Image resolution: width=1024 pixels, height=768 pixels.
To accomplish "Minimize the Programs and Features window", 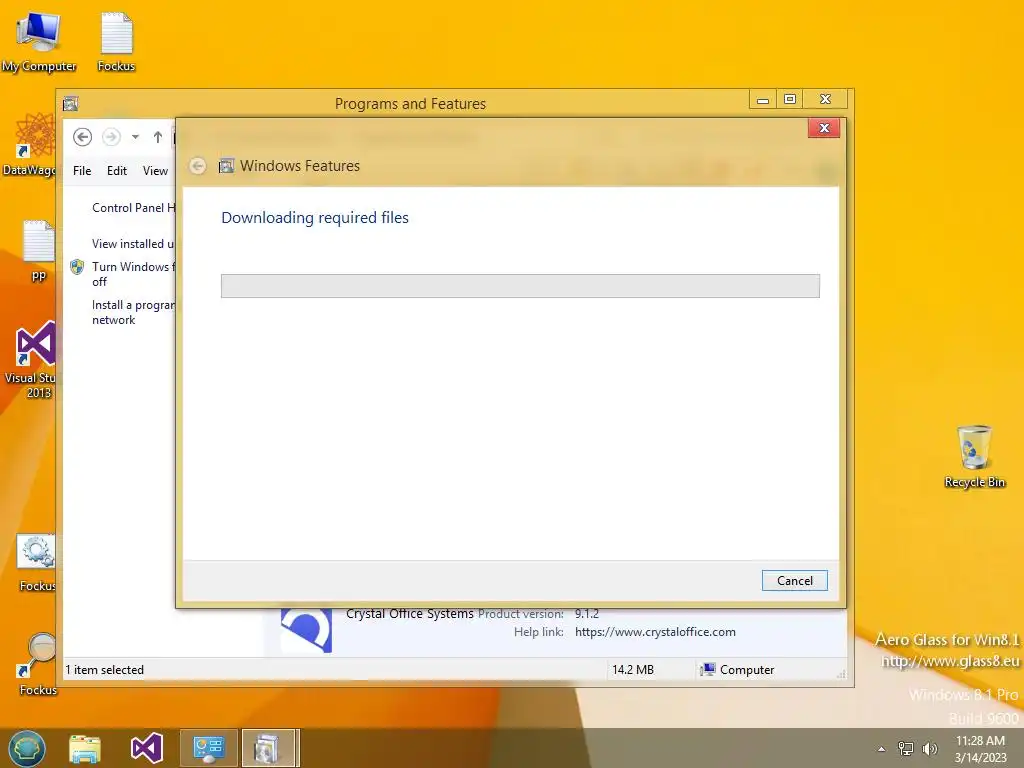I will pyautogui.click(x=763, y=100).
